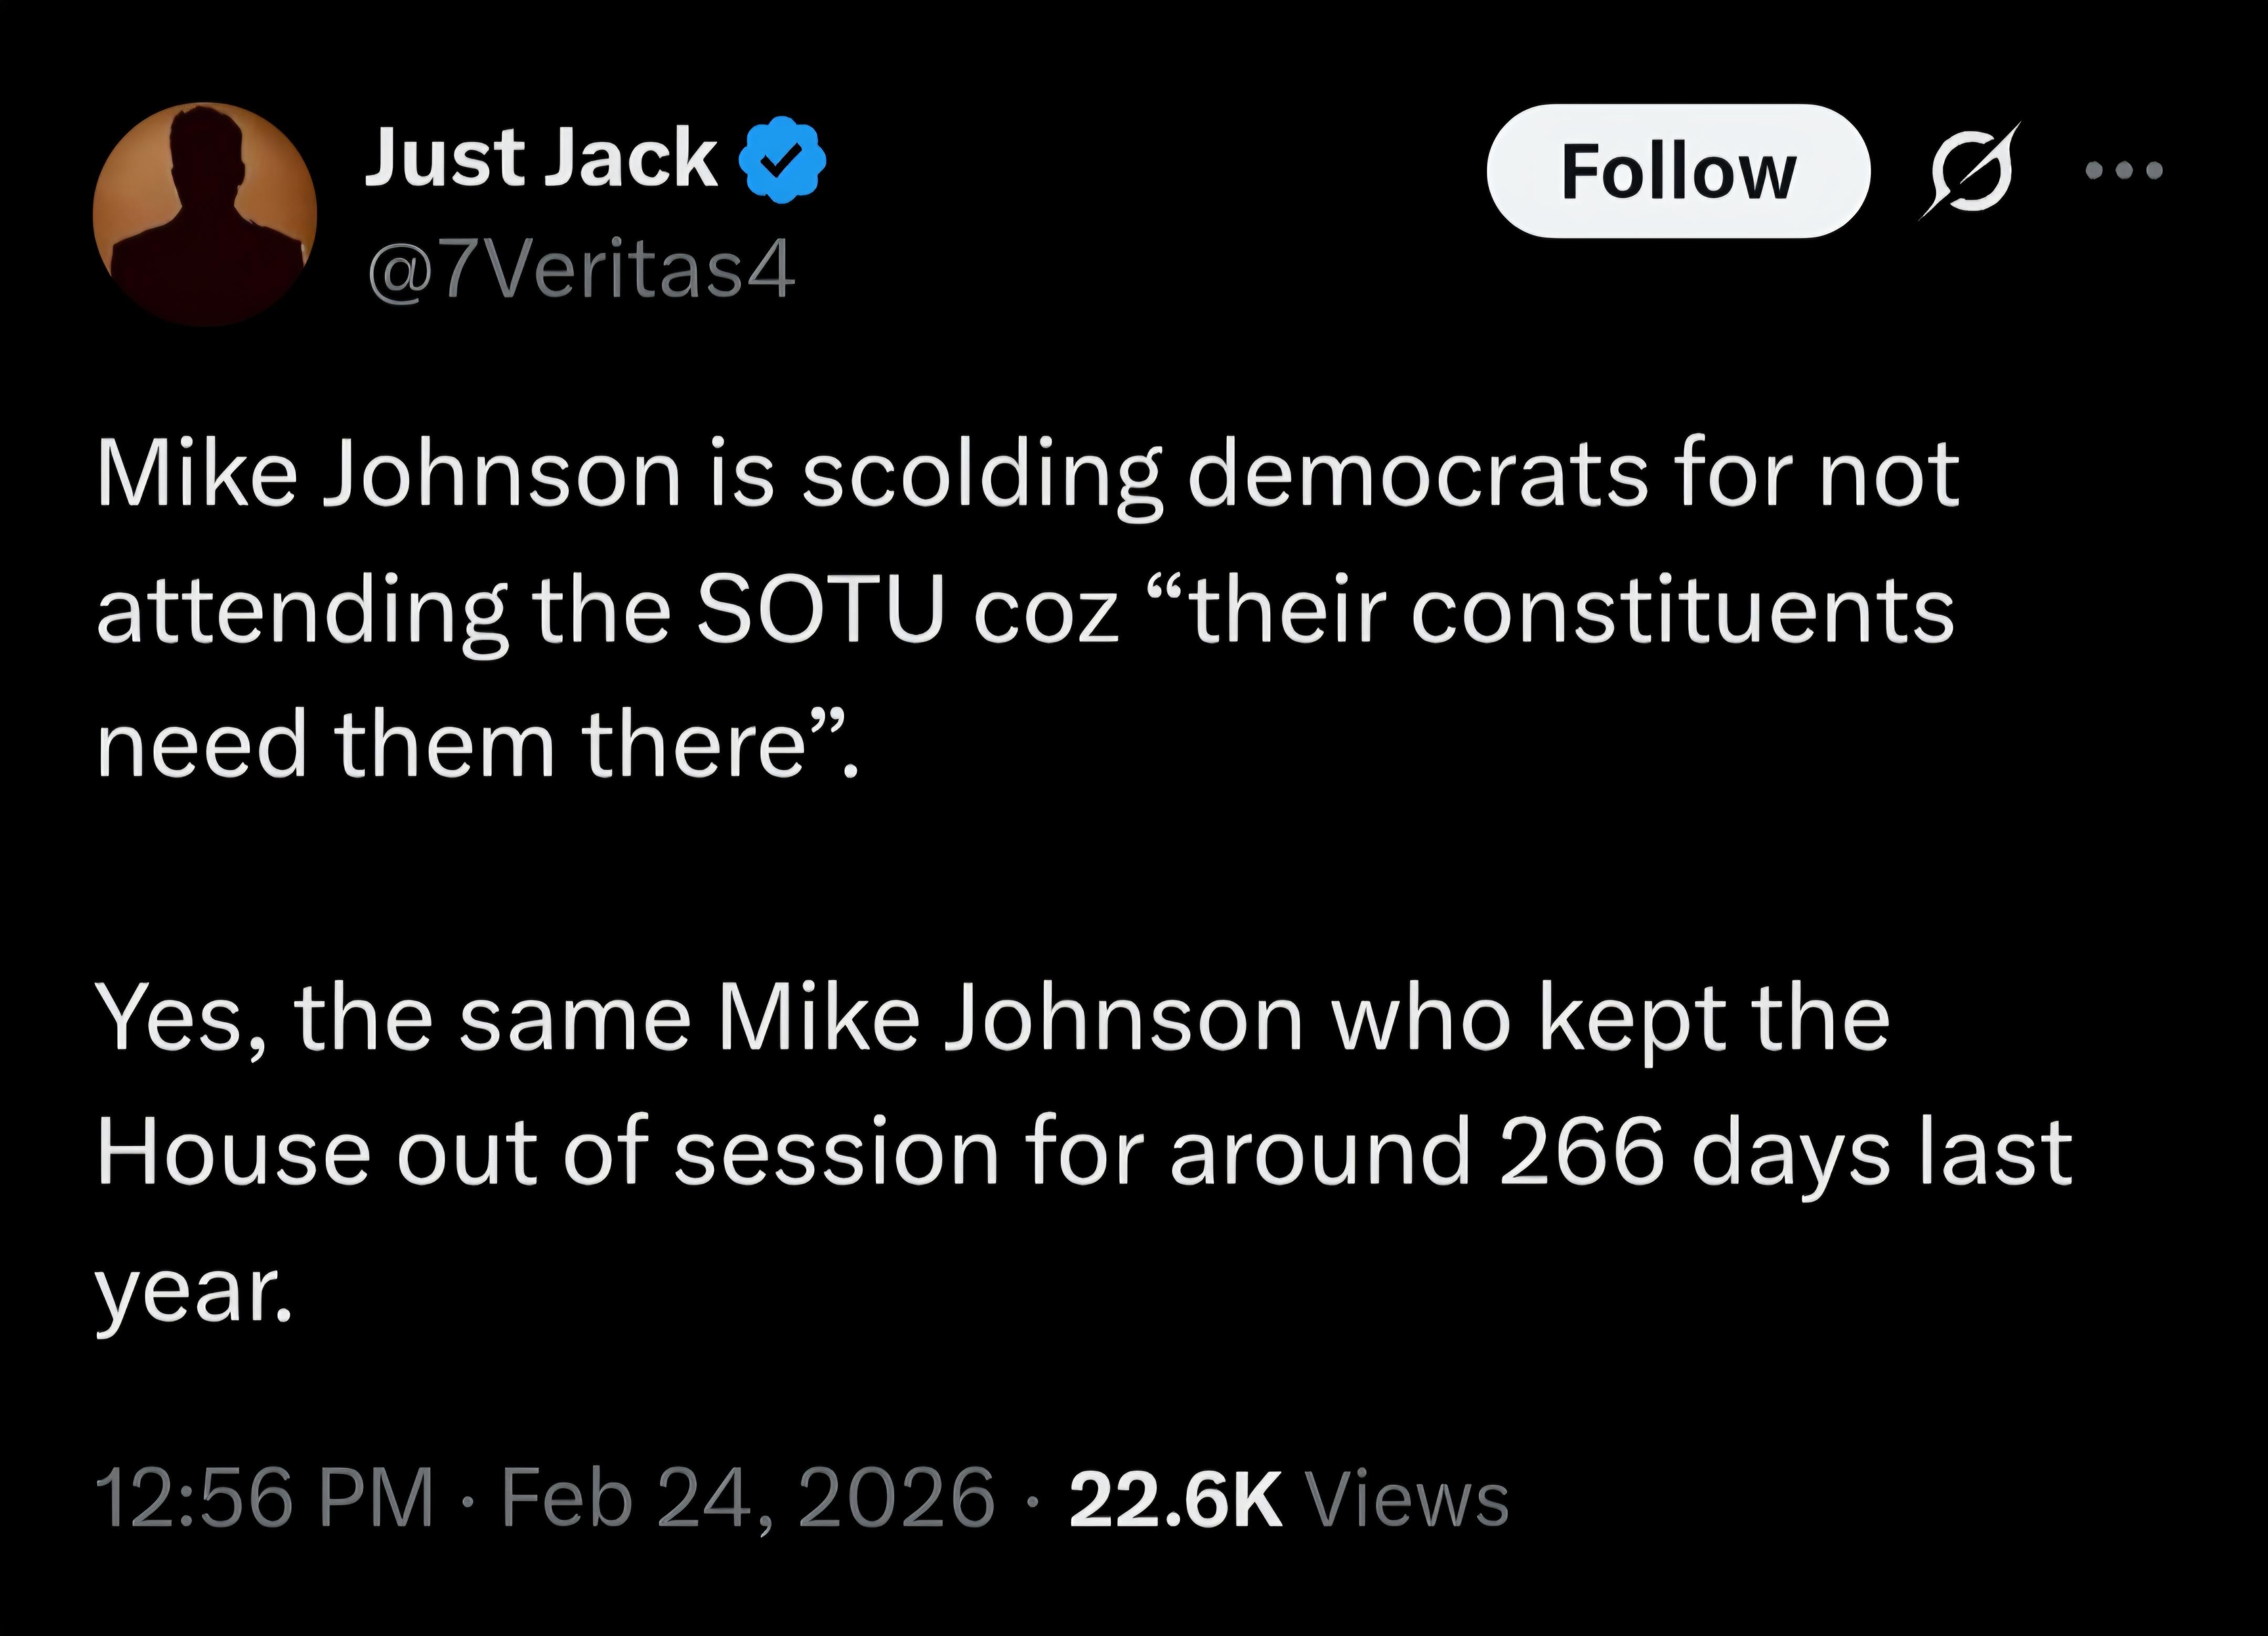Click the word House in the post
This screenshot has height=1636, width=2268.
(x=234, y=1152)
